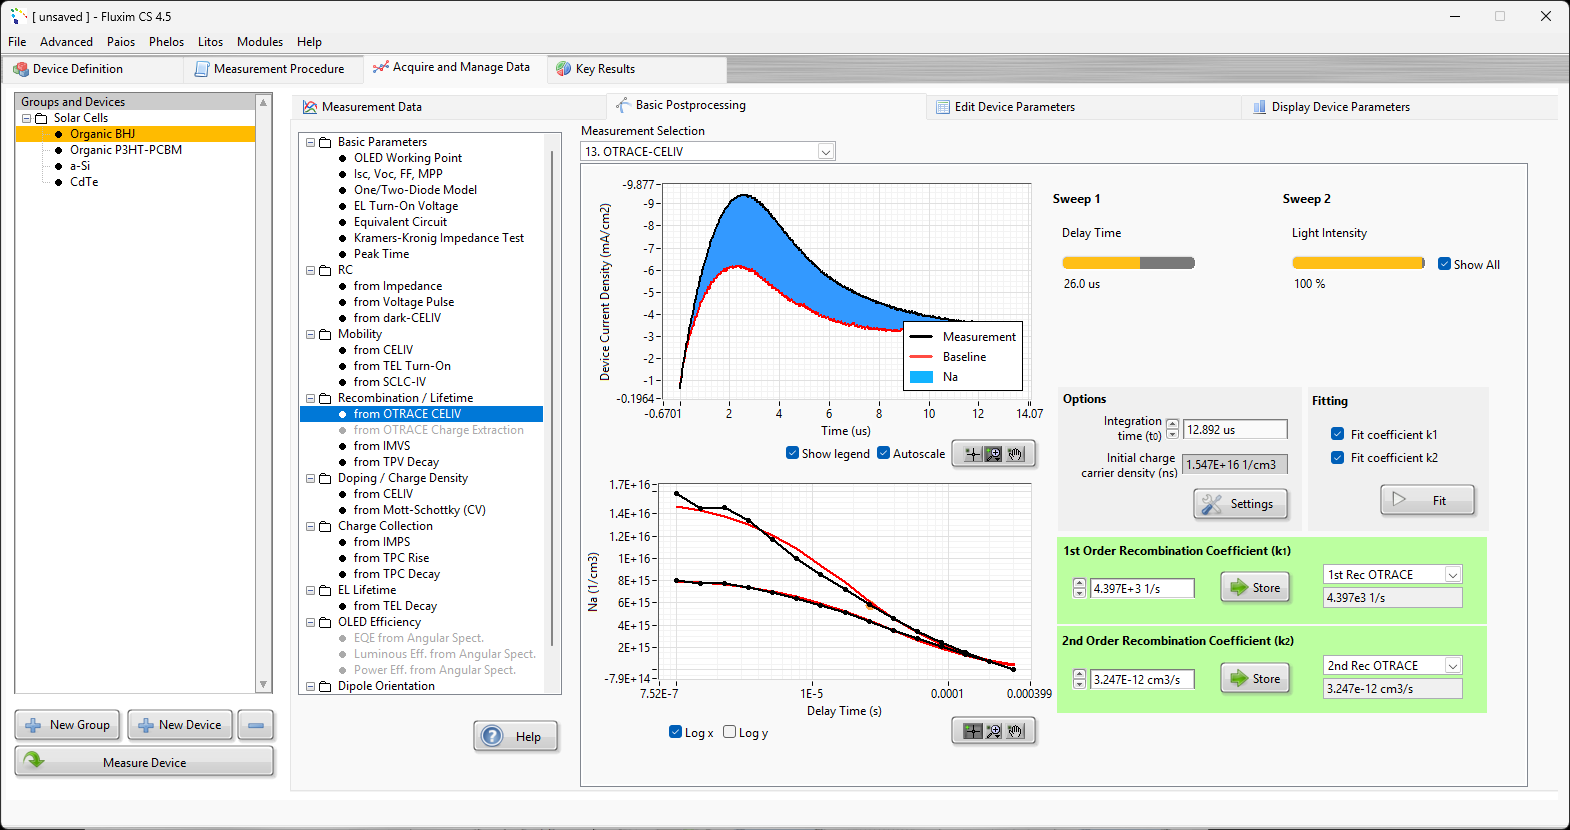Toggle the Show legend checkbox
1570x830 pixels.
pos(792,453)
